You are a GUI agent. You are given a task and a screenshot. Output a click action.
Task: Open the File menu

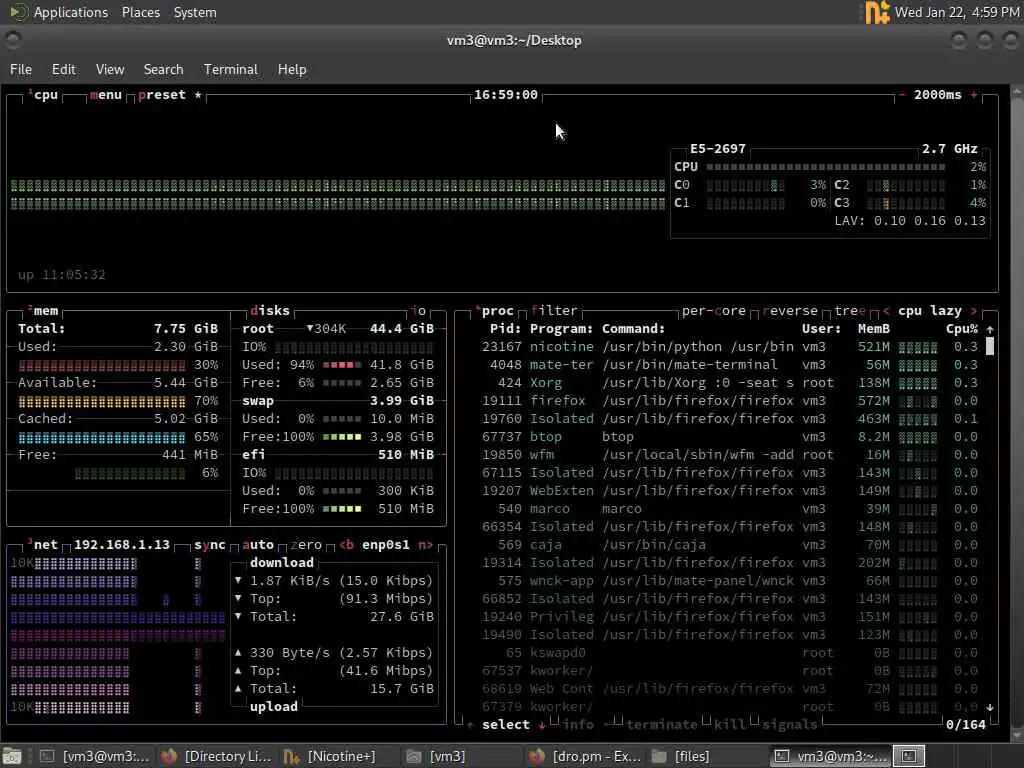(21, 69)
